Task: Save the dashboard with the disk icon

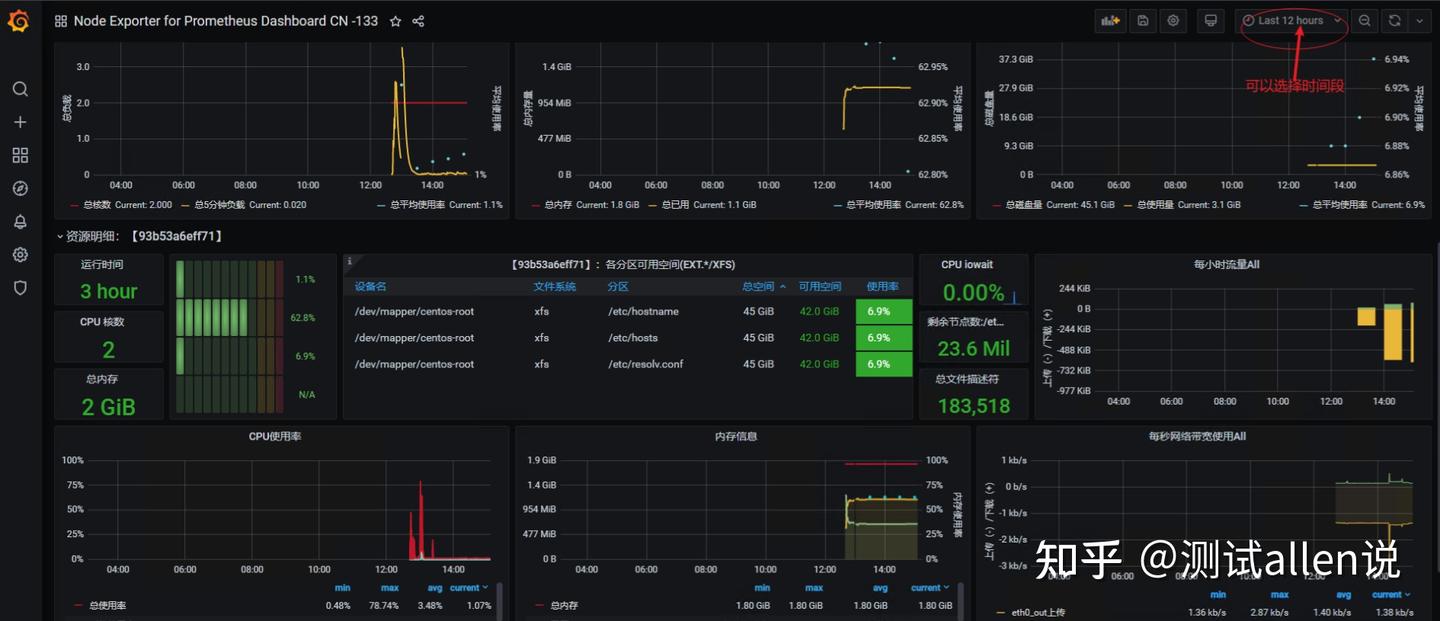Action: tap(1143, 20)
